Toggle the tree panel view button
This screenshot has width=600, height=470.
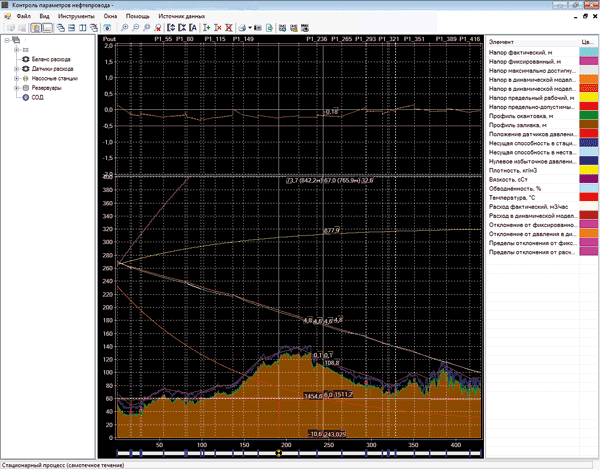(36, 28)
